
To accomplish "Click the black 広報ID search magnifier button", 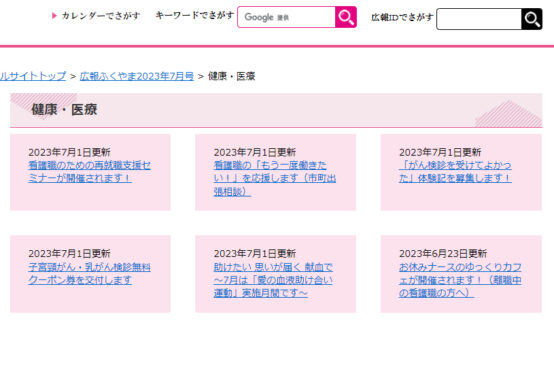I will (x=531, y=19).
